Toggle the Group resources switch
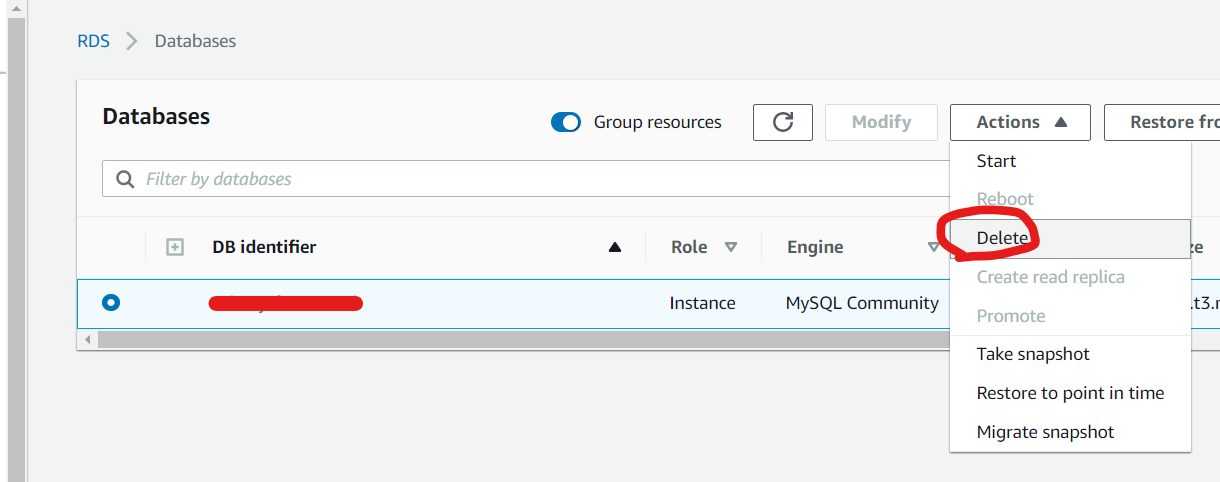This screenshot has height=482, width=1220. click(x=566, y=122)
